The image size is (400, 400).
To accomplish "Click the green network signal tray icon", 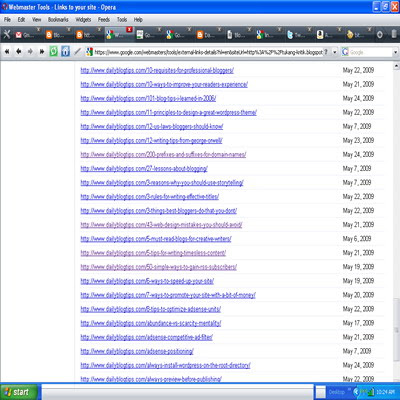I will click(370, 392).
